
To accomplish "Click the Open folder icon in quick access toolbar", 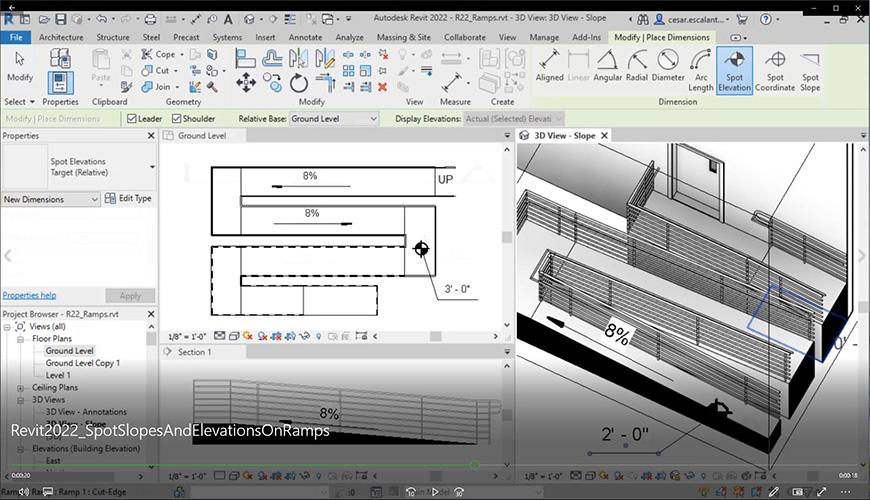I will [x=44, y=19].
